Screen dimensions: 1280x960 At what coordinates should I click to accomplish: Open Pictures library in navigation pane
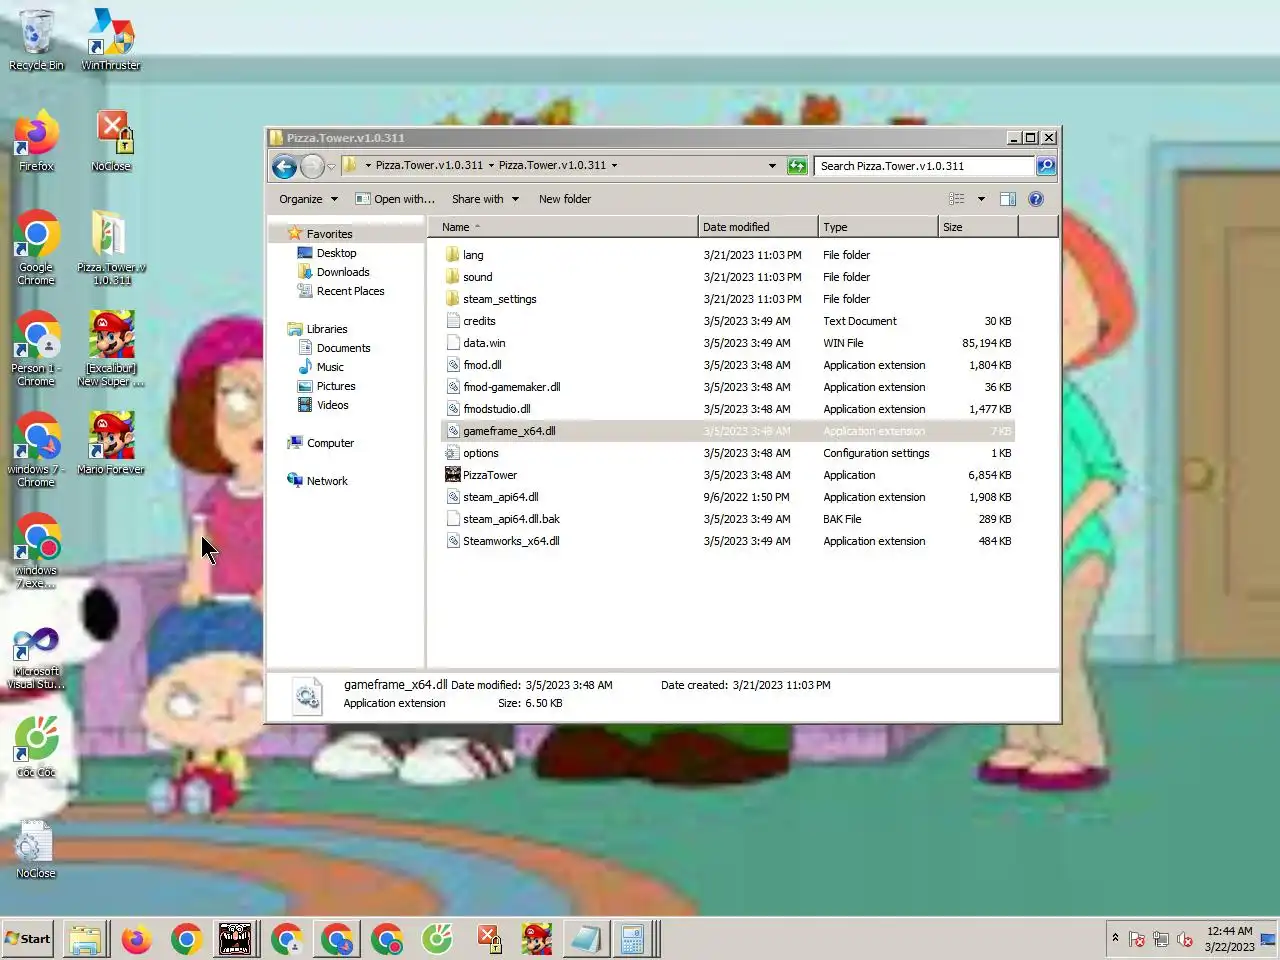coord(336,386)
